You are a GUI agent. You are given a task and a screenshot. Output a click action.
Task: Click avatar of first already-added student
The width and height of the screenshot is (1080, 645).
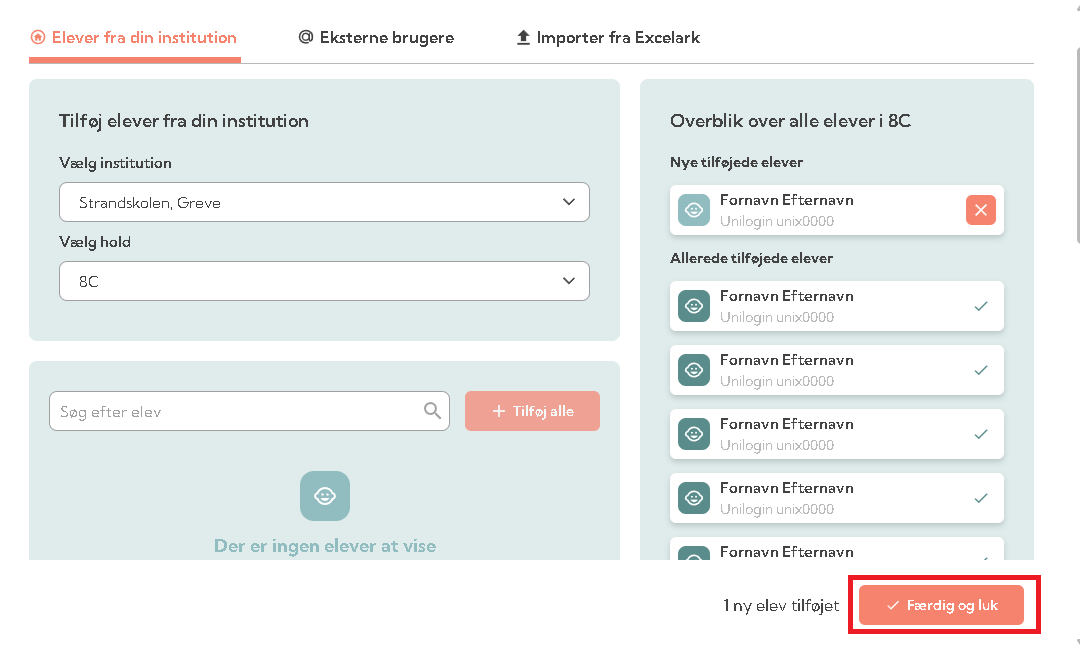(693, 306)
